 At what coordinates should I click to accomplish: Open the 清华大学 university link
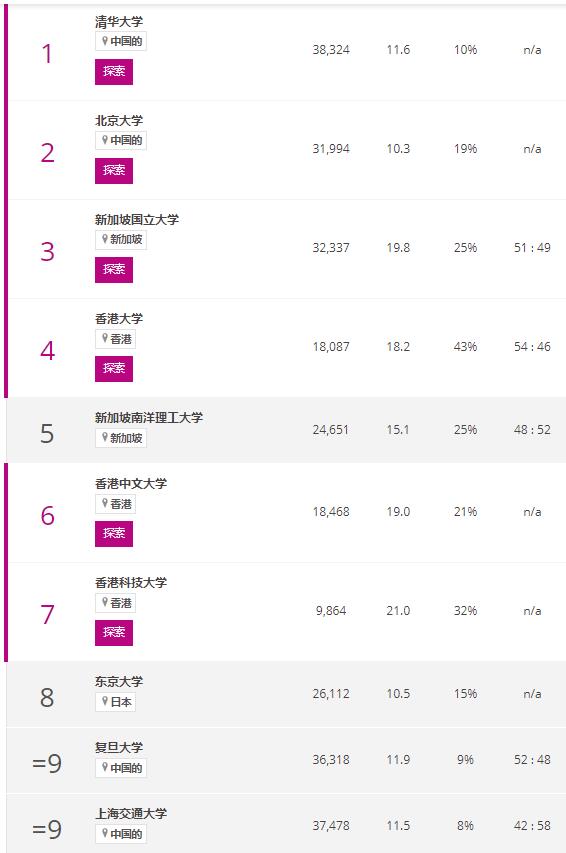(x=119, y=22)
